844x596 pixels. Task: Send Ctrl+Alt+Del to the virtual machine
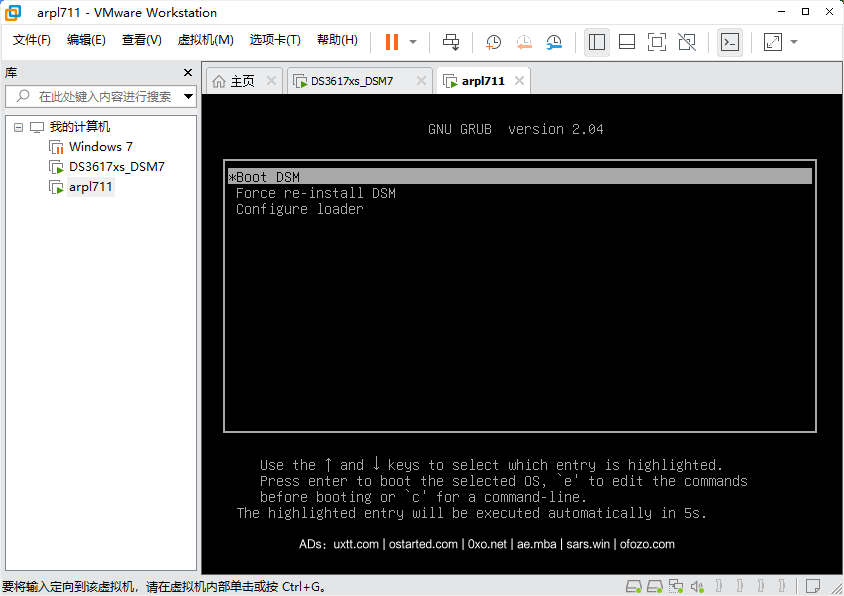point(451,42)
